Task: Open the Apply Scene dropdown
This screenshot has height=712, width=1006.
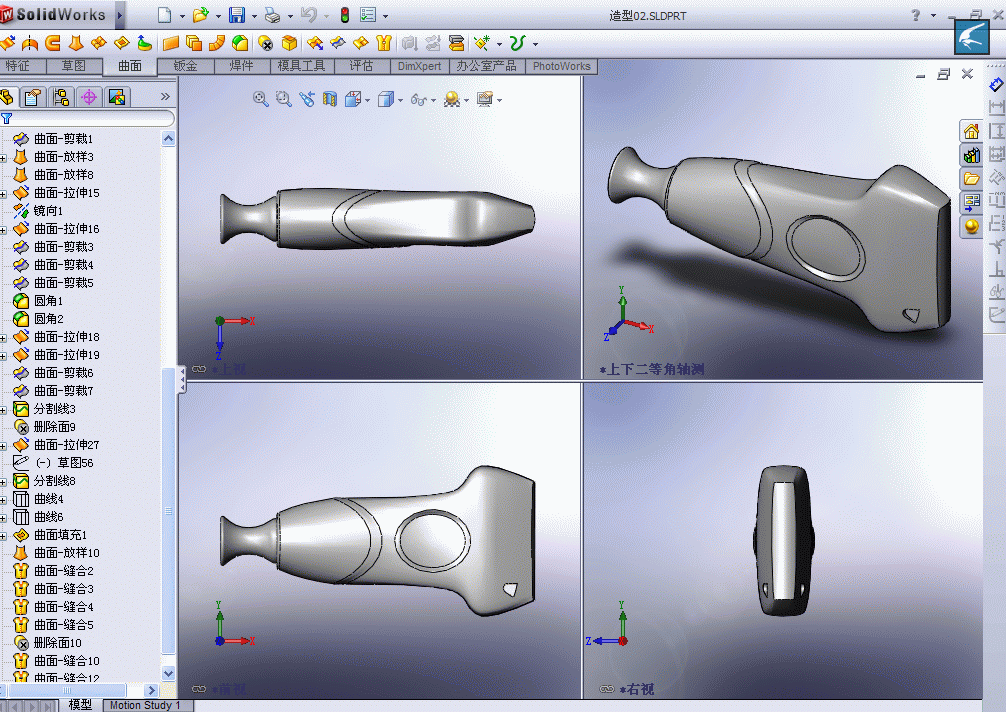Action: 466,100
